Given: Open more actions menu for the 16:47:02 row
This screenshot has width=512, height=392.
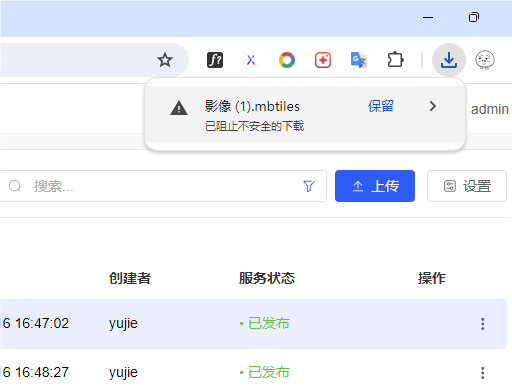Looking at the screenshot, I should (x=482, y=324).
